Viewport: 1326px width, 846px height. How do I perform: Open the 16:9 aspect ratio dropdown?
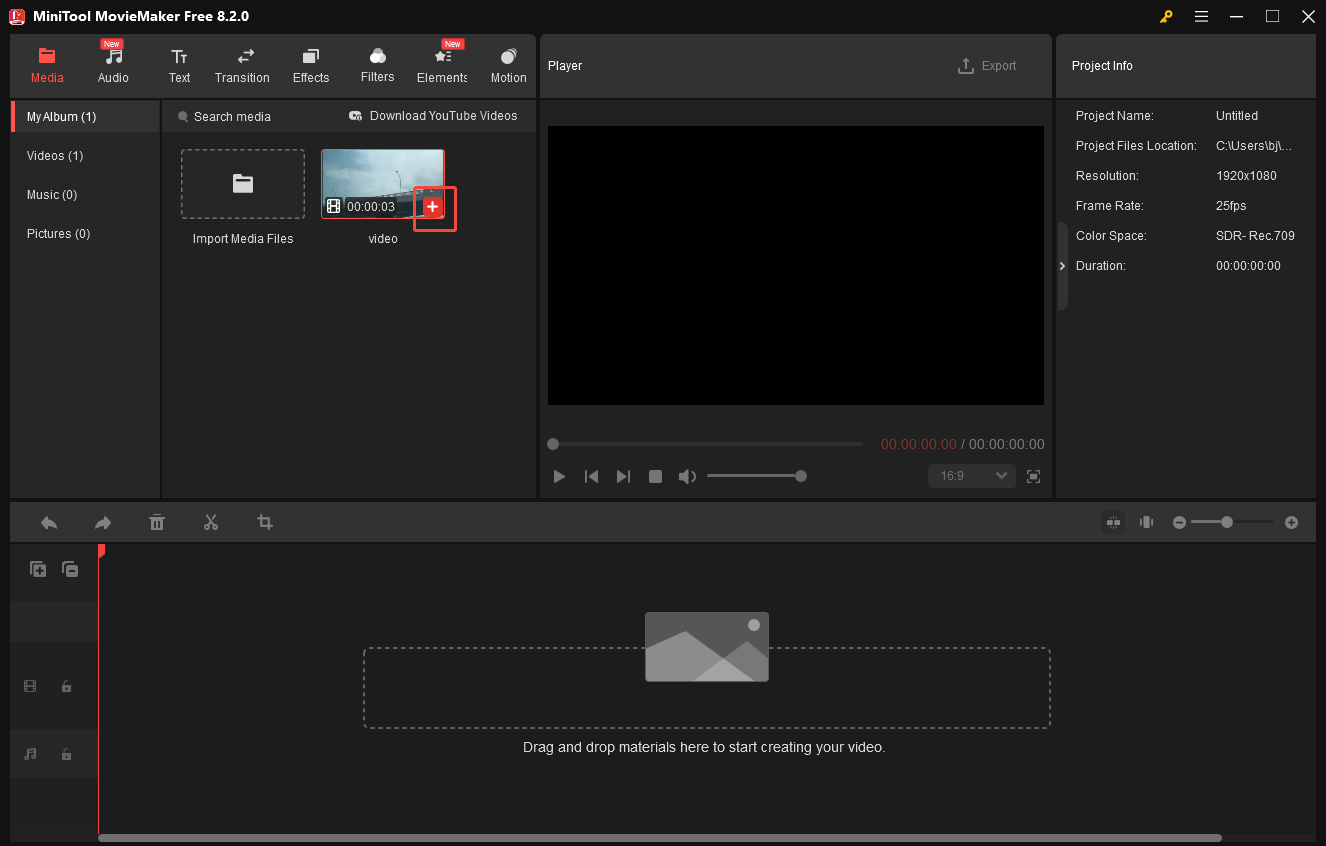pos(971,476)
